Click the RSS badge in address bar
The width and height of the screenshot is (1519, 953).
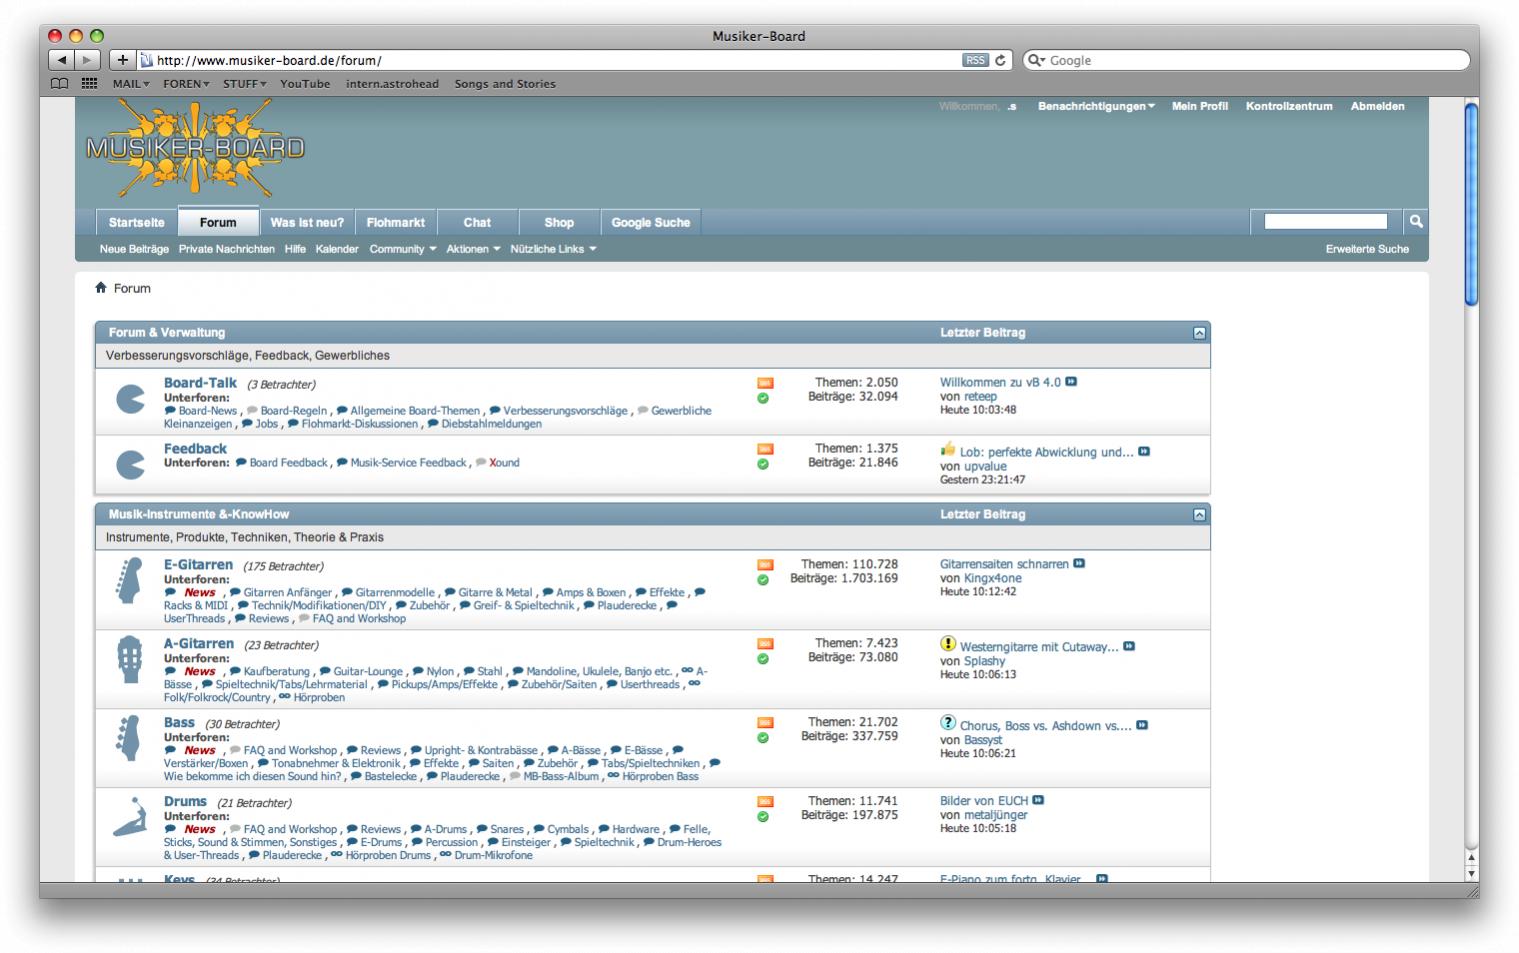pos(975,60)
